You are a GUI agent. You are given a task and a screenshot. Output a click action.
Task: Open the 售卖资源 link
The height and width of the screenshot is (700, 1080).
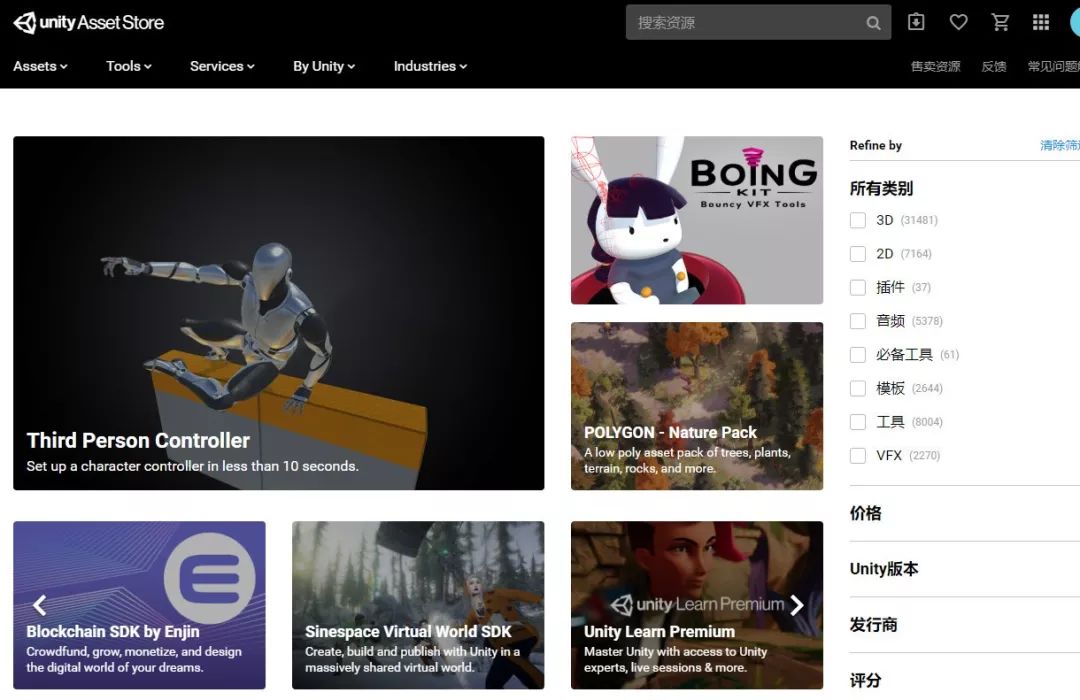coord(935,66)
